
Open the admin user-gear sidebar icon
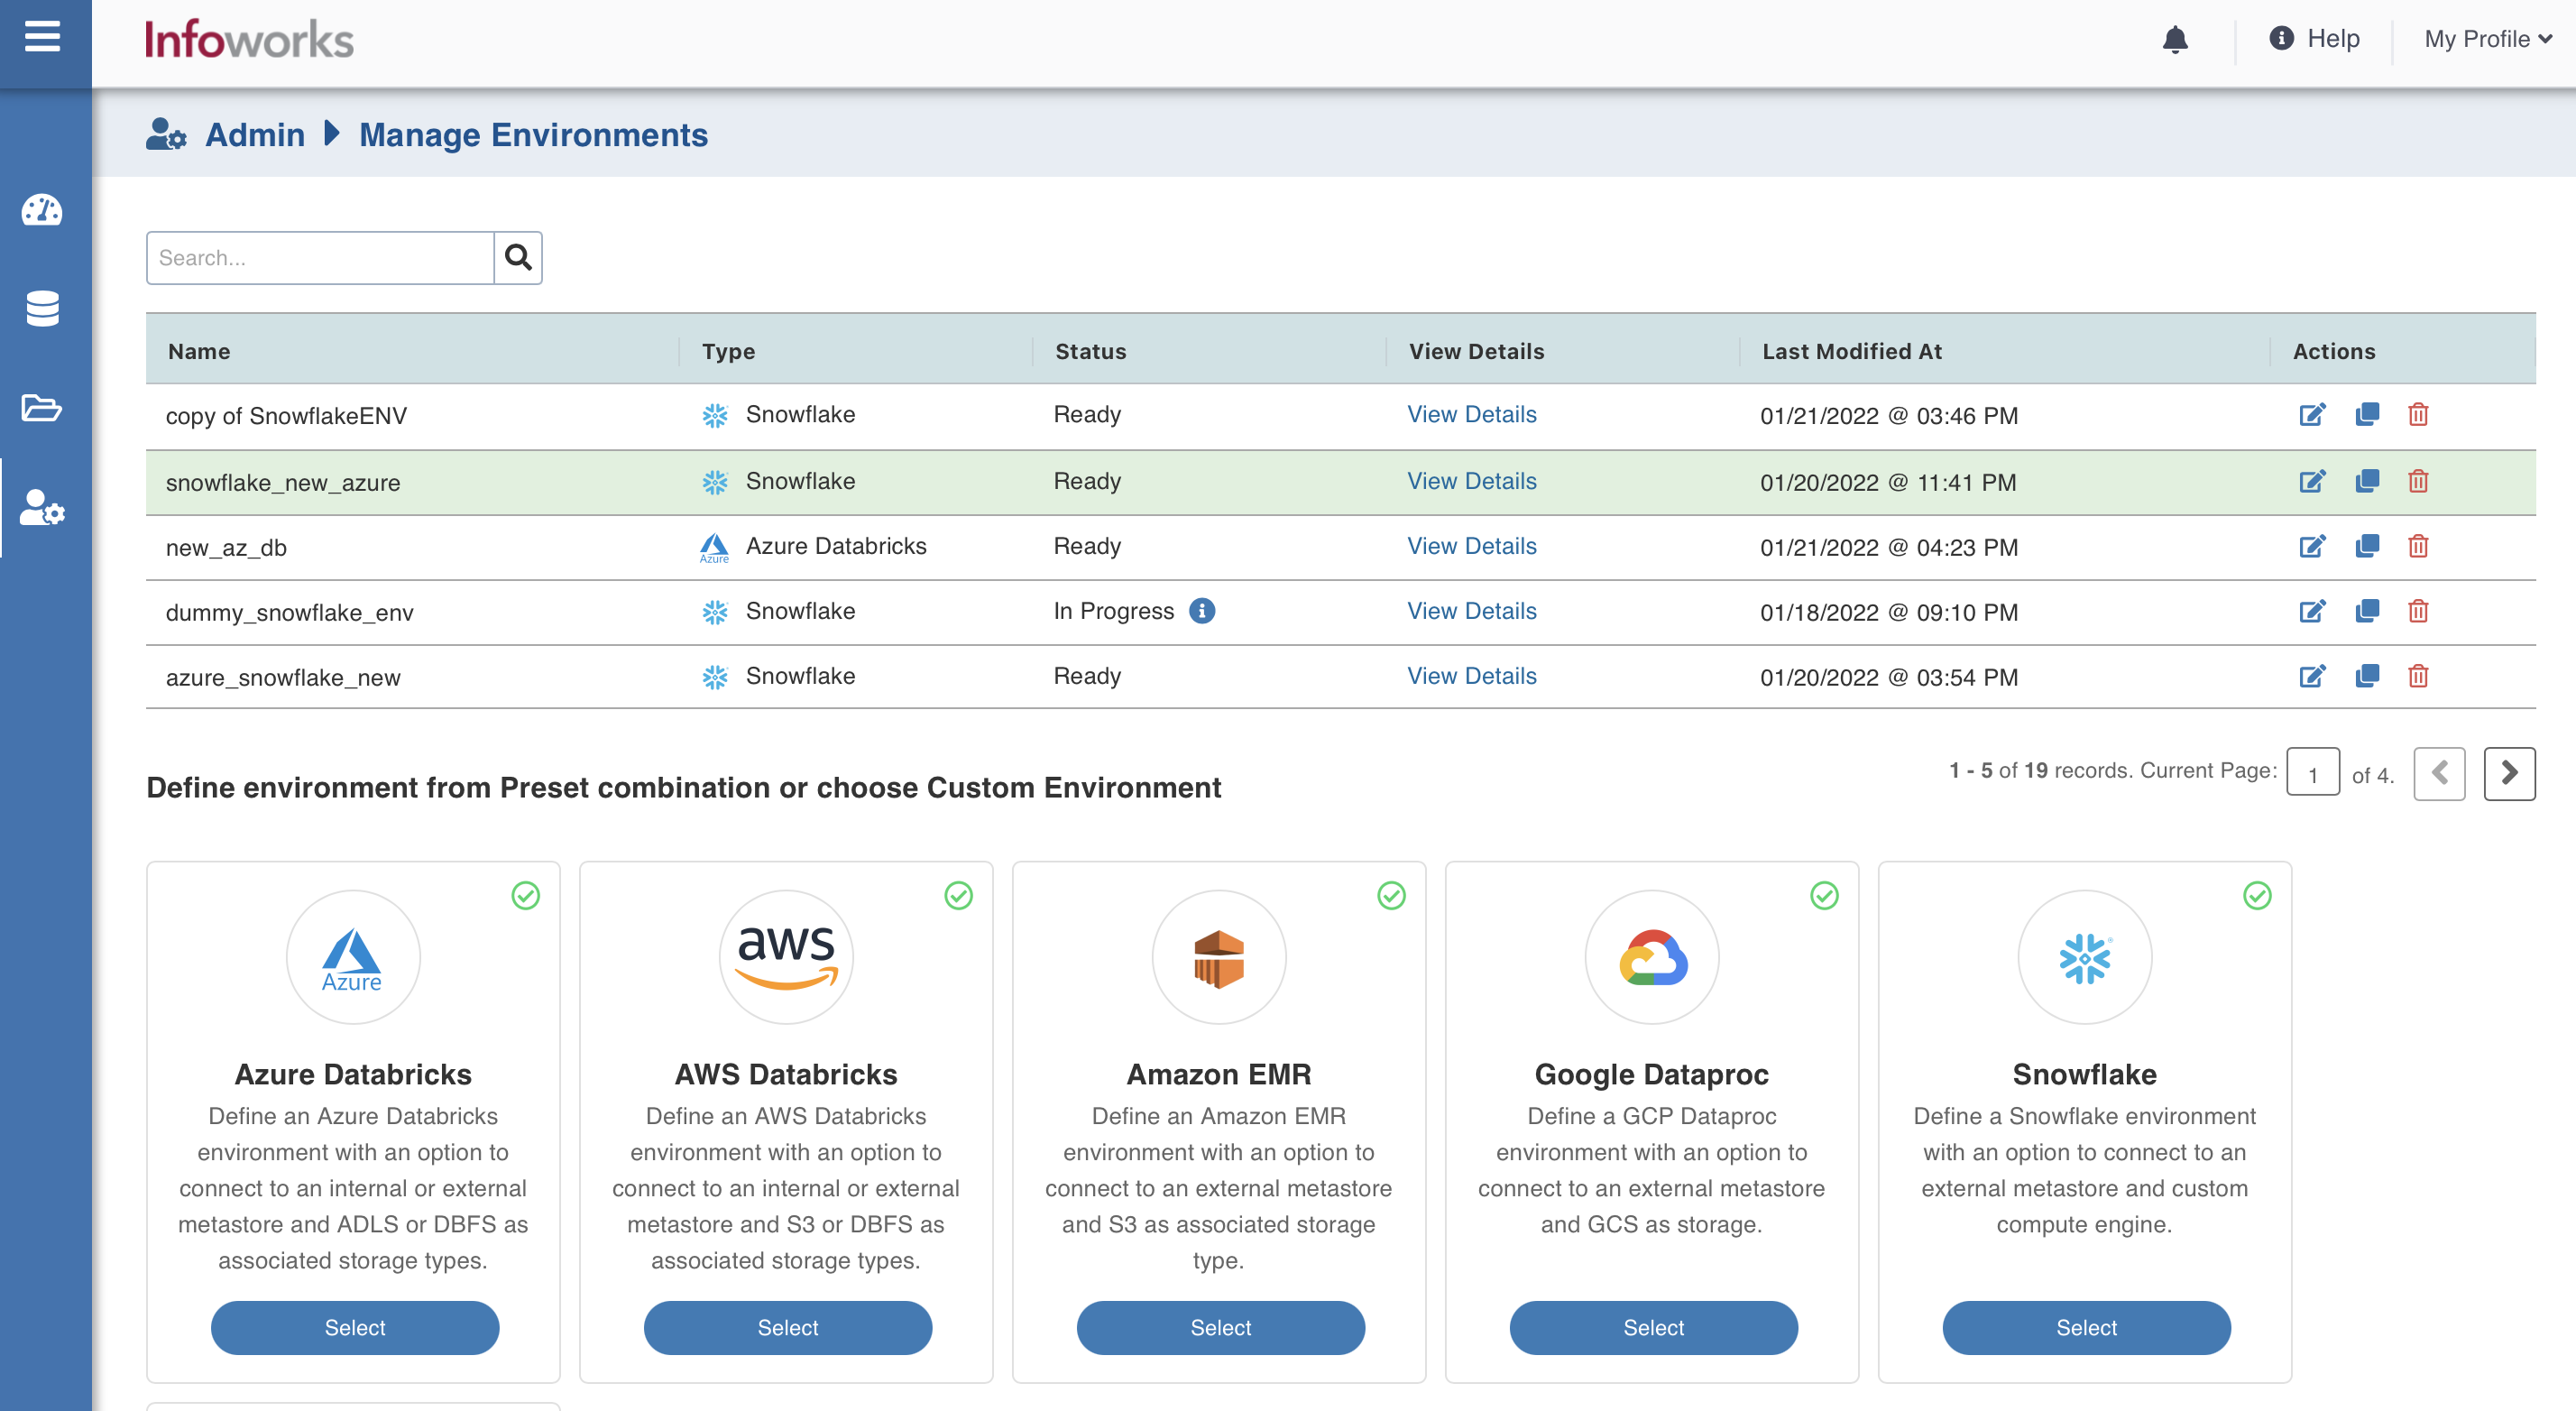pyautogui.click(x=42, y=507)
